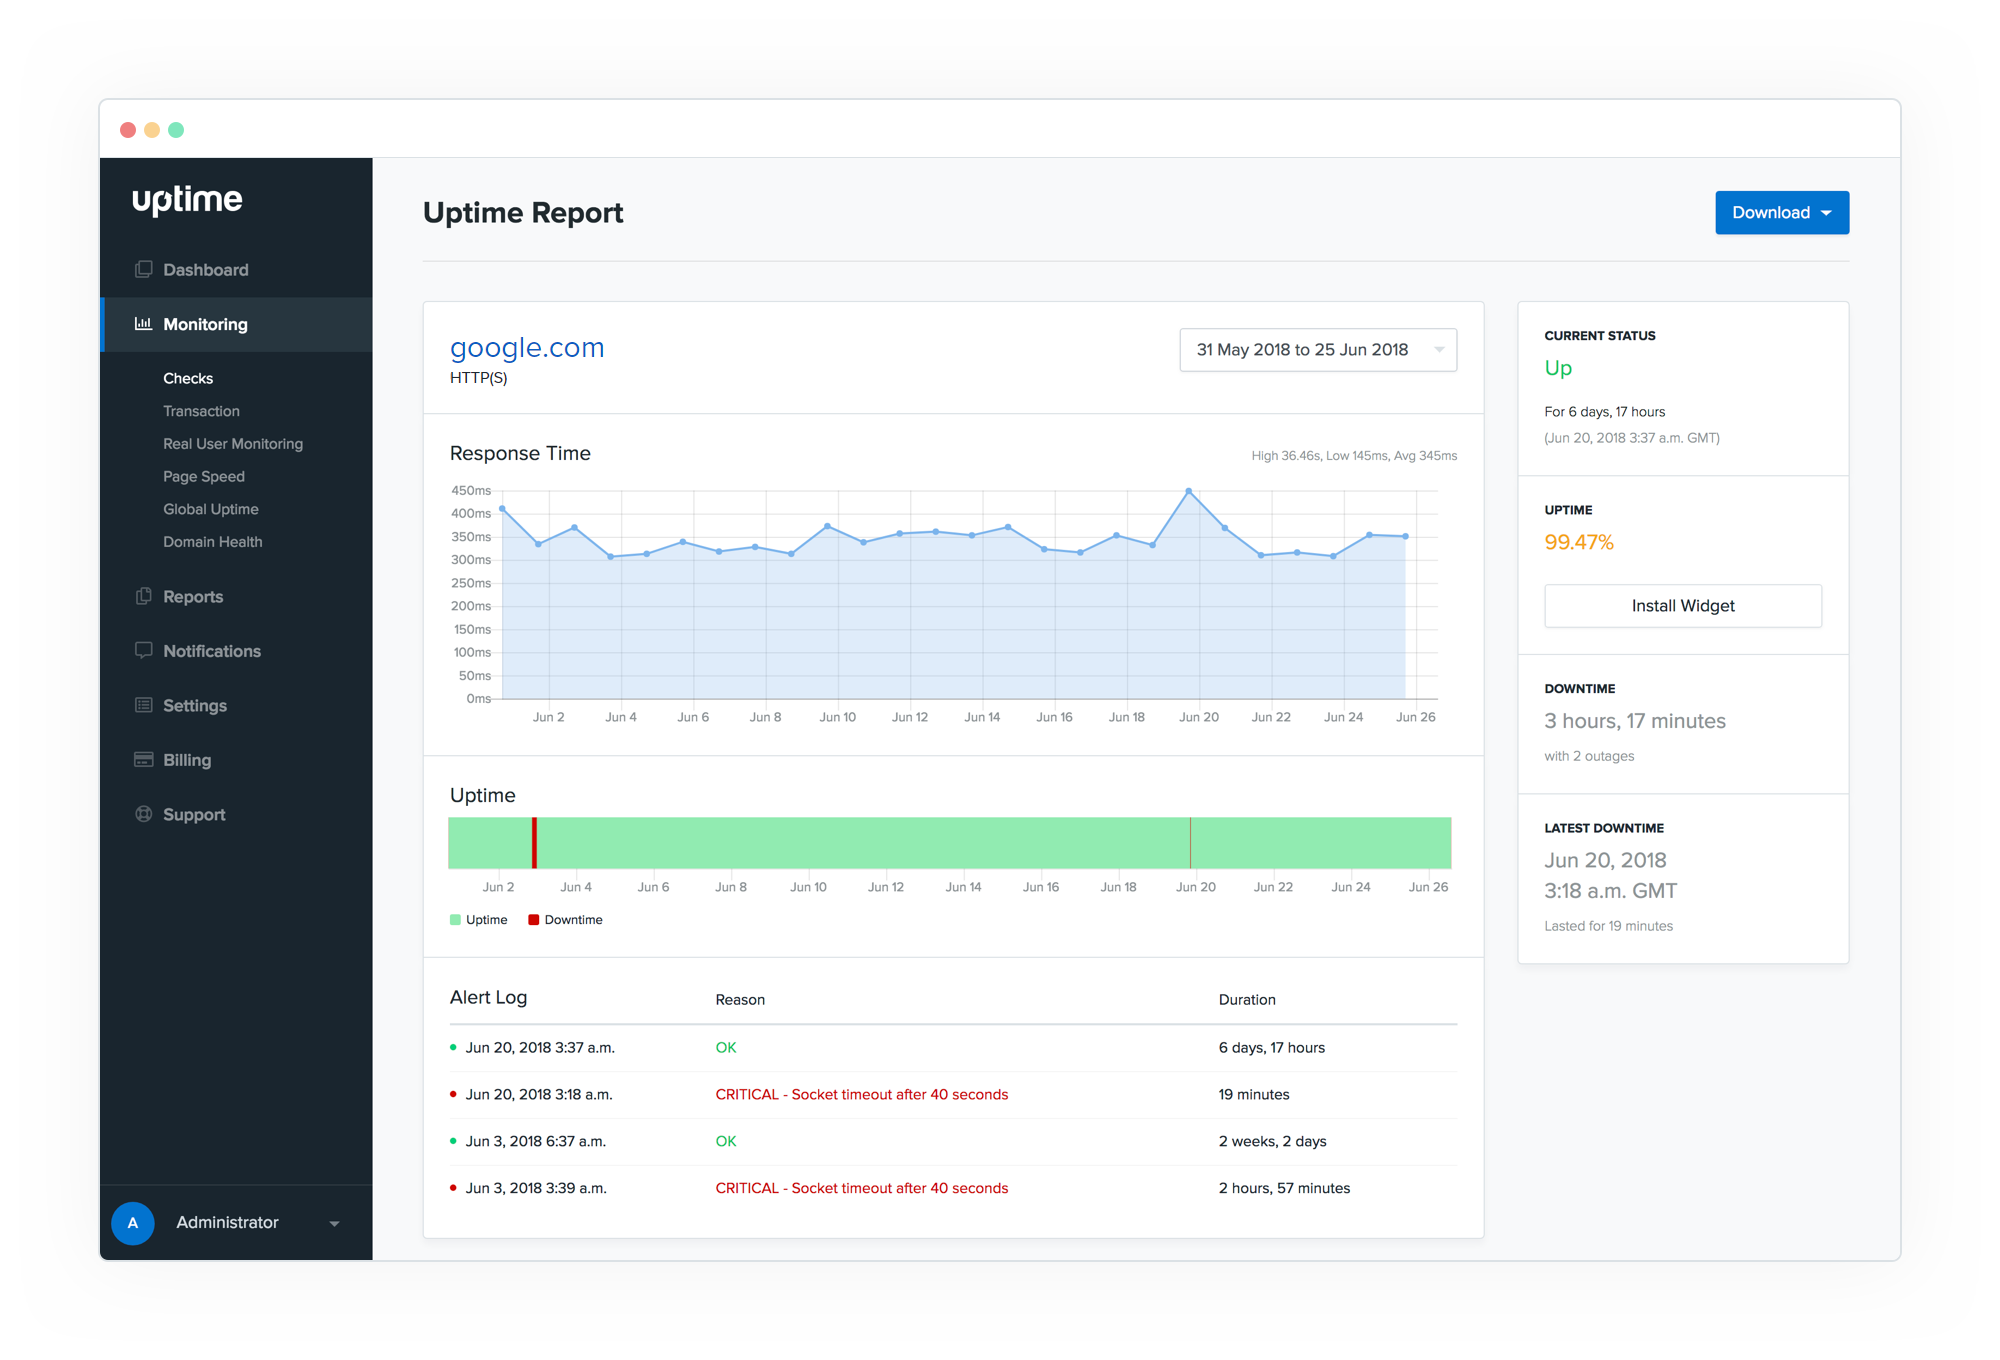
Task: Expand the Download button dropdown
Action: point(1832,212)
